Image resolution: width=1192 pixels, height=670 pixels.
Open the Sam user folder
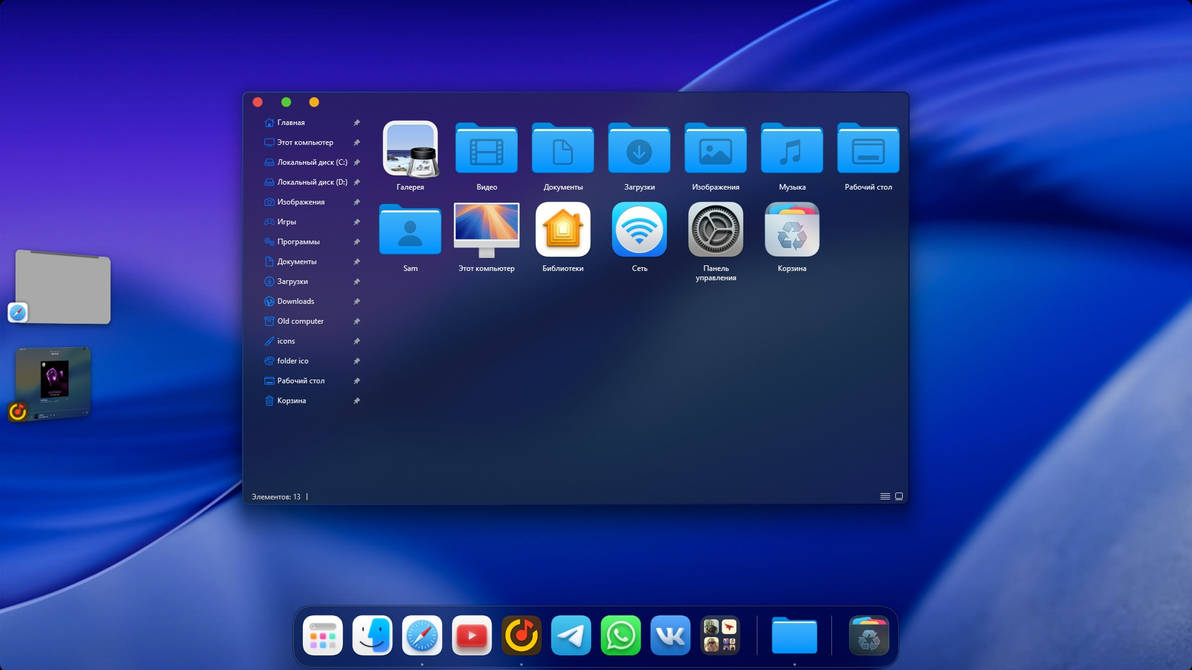pos(410,230)
